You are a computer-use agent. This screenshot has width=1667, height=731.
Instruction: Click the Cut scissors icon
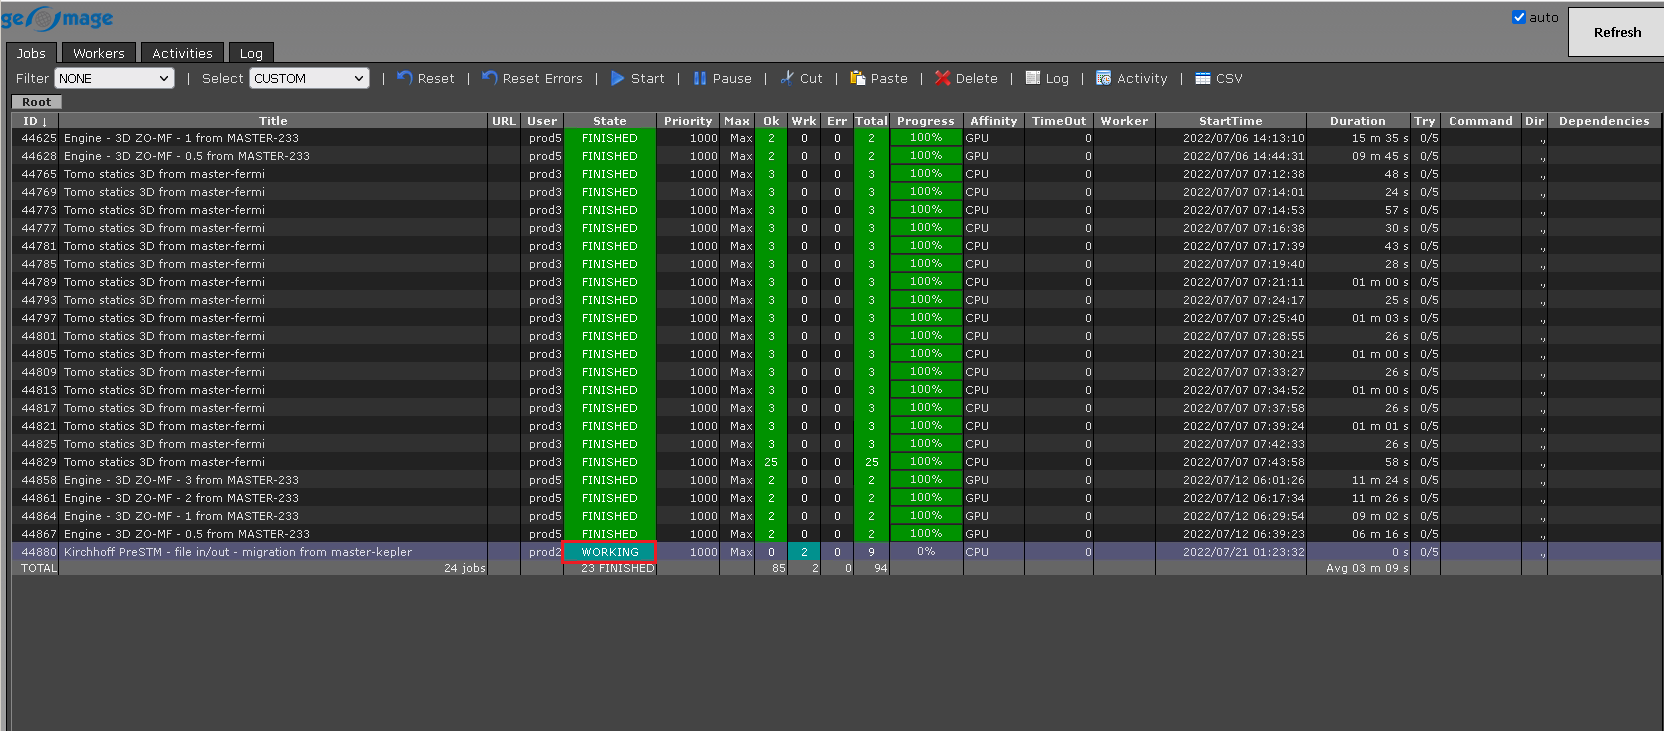[788, 78]
